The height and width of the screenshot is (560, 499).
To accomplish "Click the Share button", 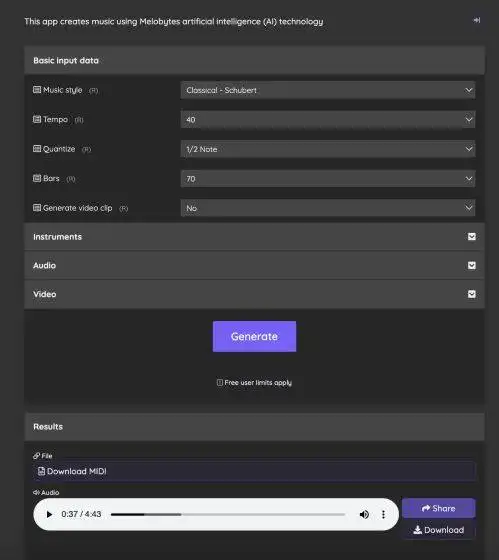I will (439, 508).
